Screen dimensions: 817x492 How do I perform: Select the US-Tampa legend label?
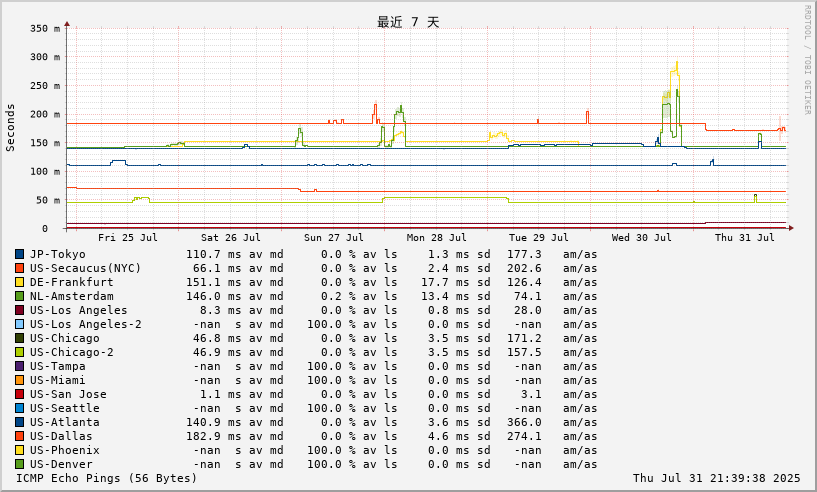coord(57,366)
